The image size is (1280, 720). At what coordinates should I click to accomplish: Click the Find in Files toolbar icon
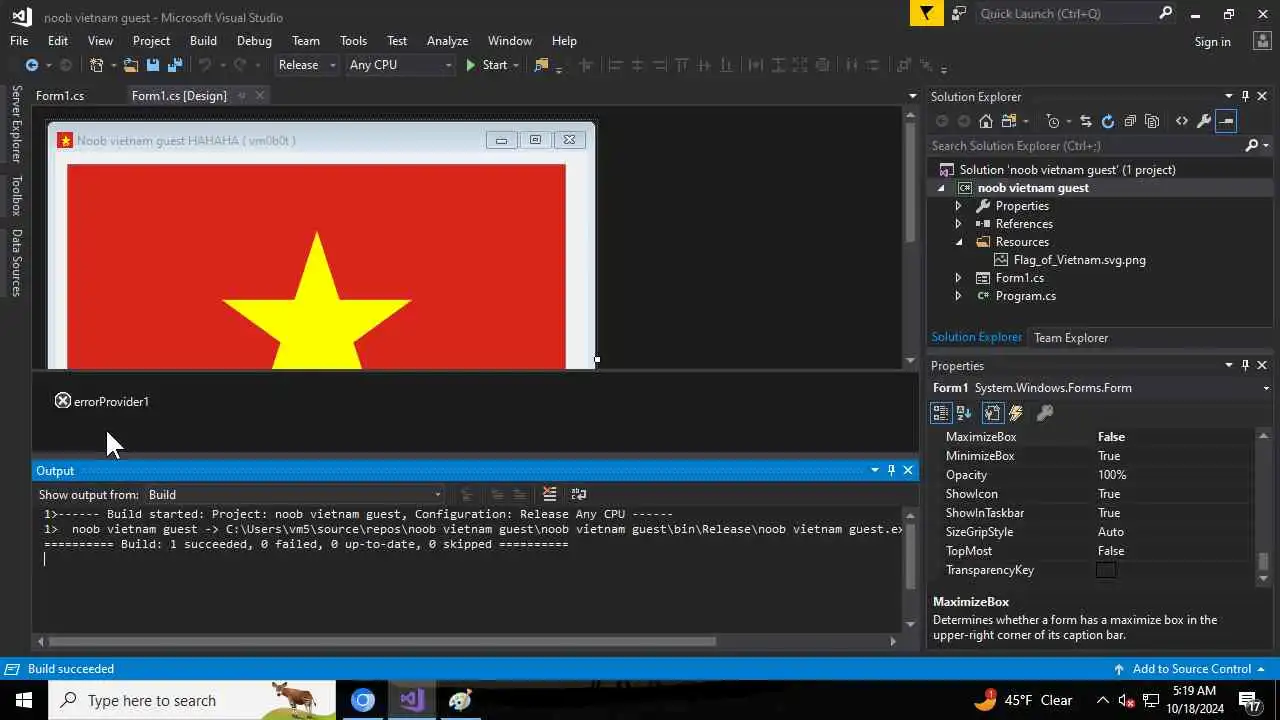541,65
